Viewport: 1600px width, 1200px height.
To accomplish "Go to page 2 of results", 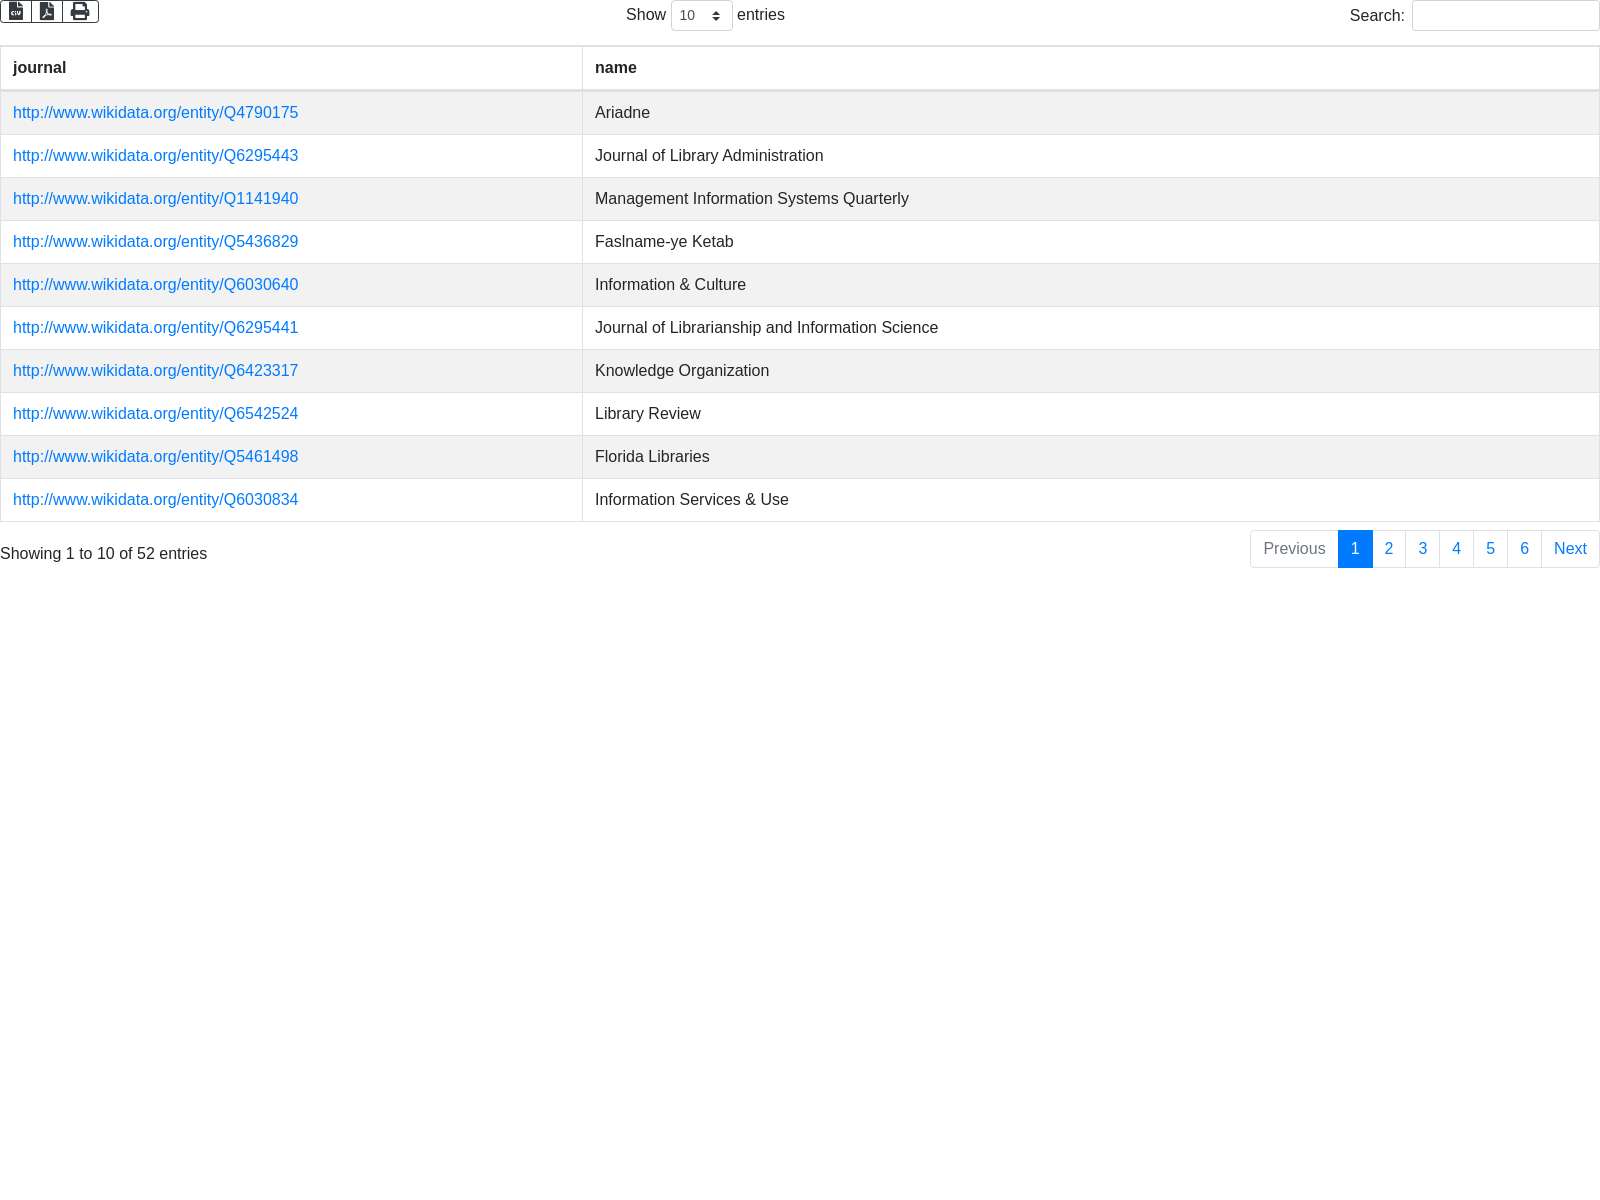I will [1388, 549].
